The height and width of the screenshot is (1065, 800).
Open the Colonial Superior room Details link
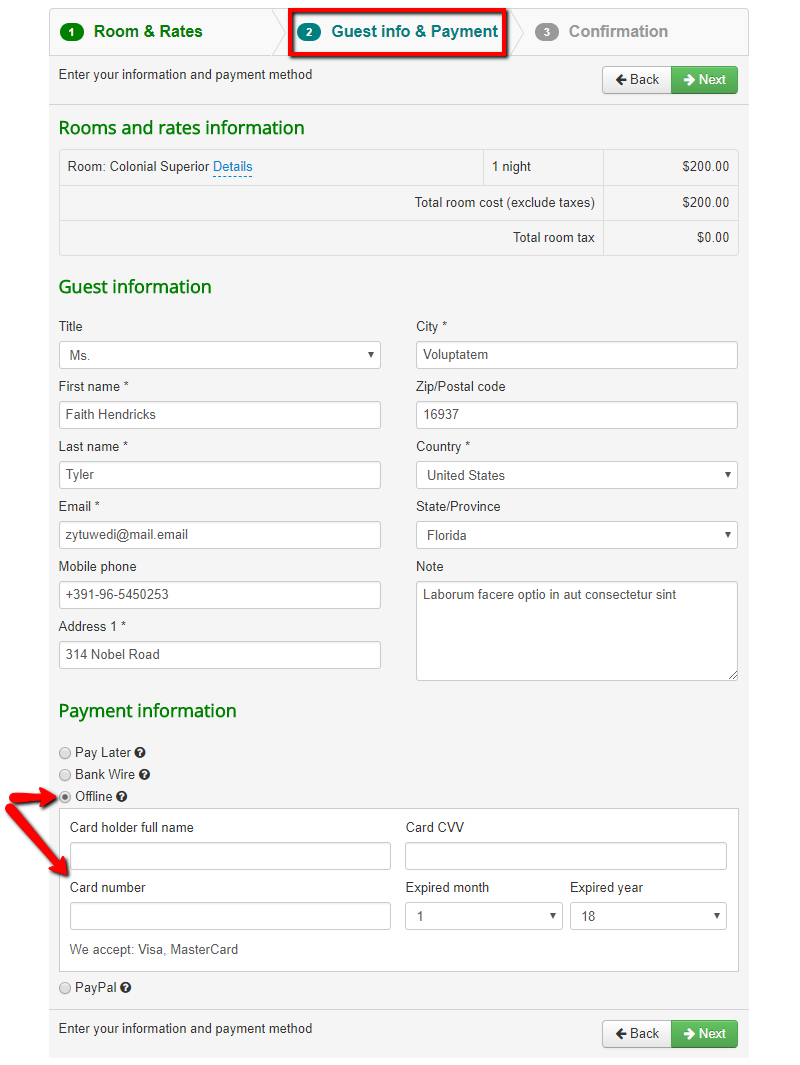click(232, 167)
